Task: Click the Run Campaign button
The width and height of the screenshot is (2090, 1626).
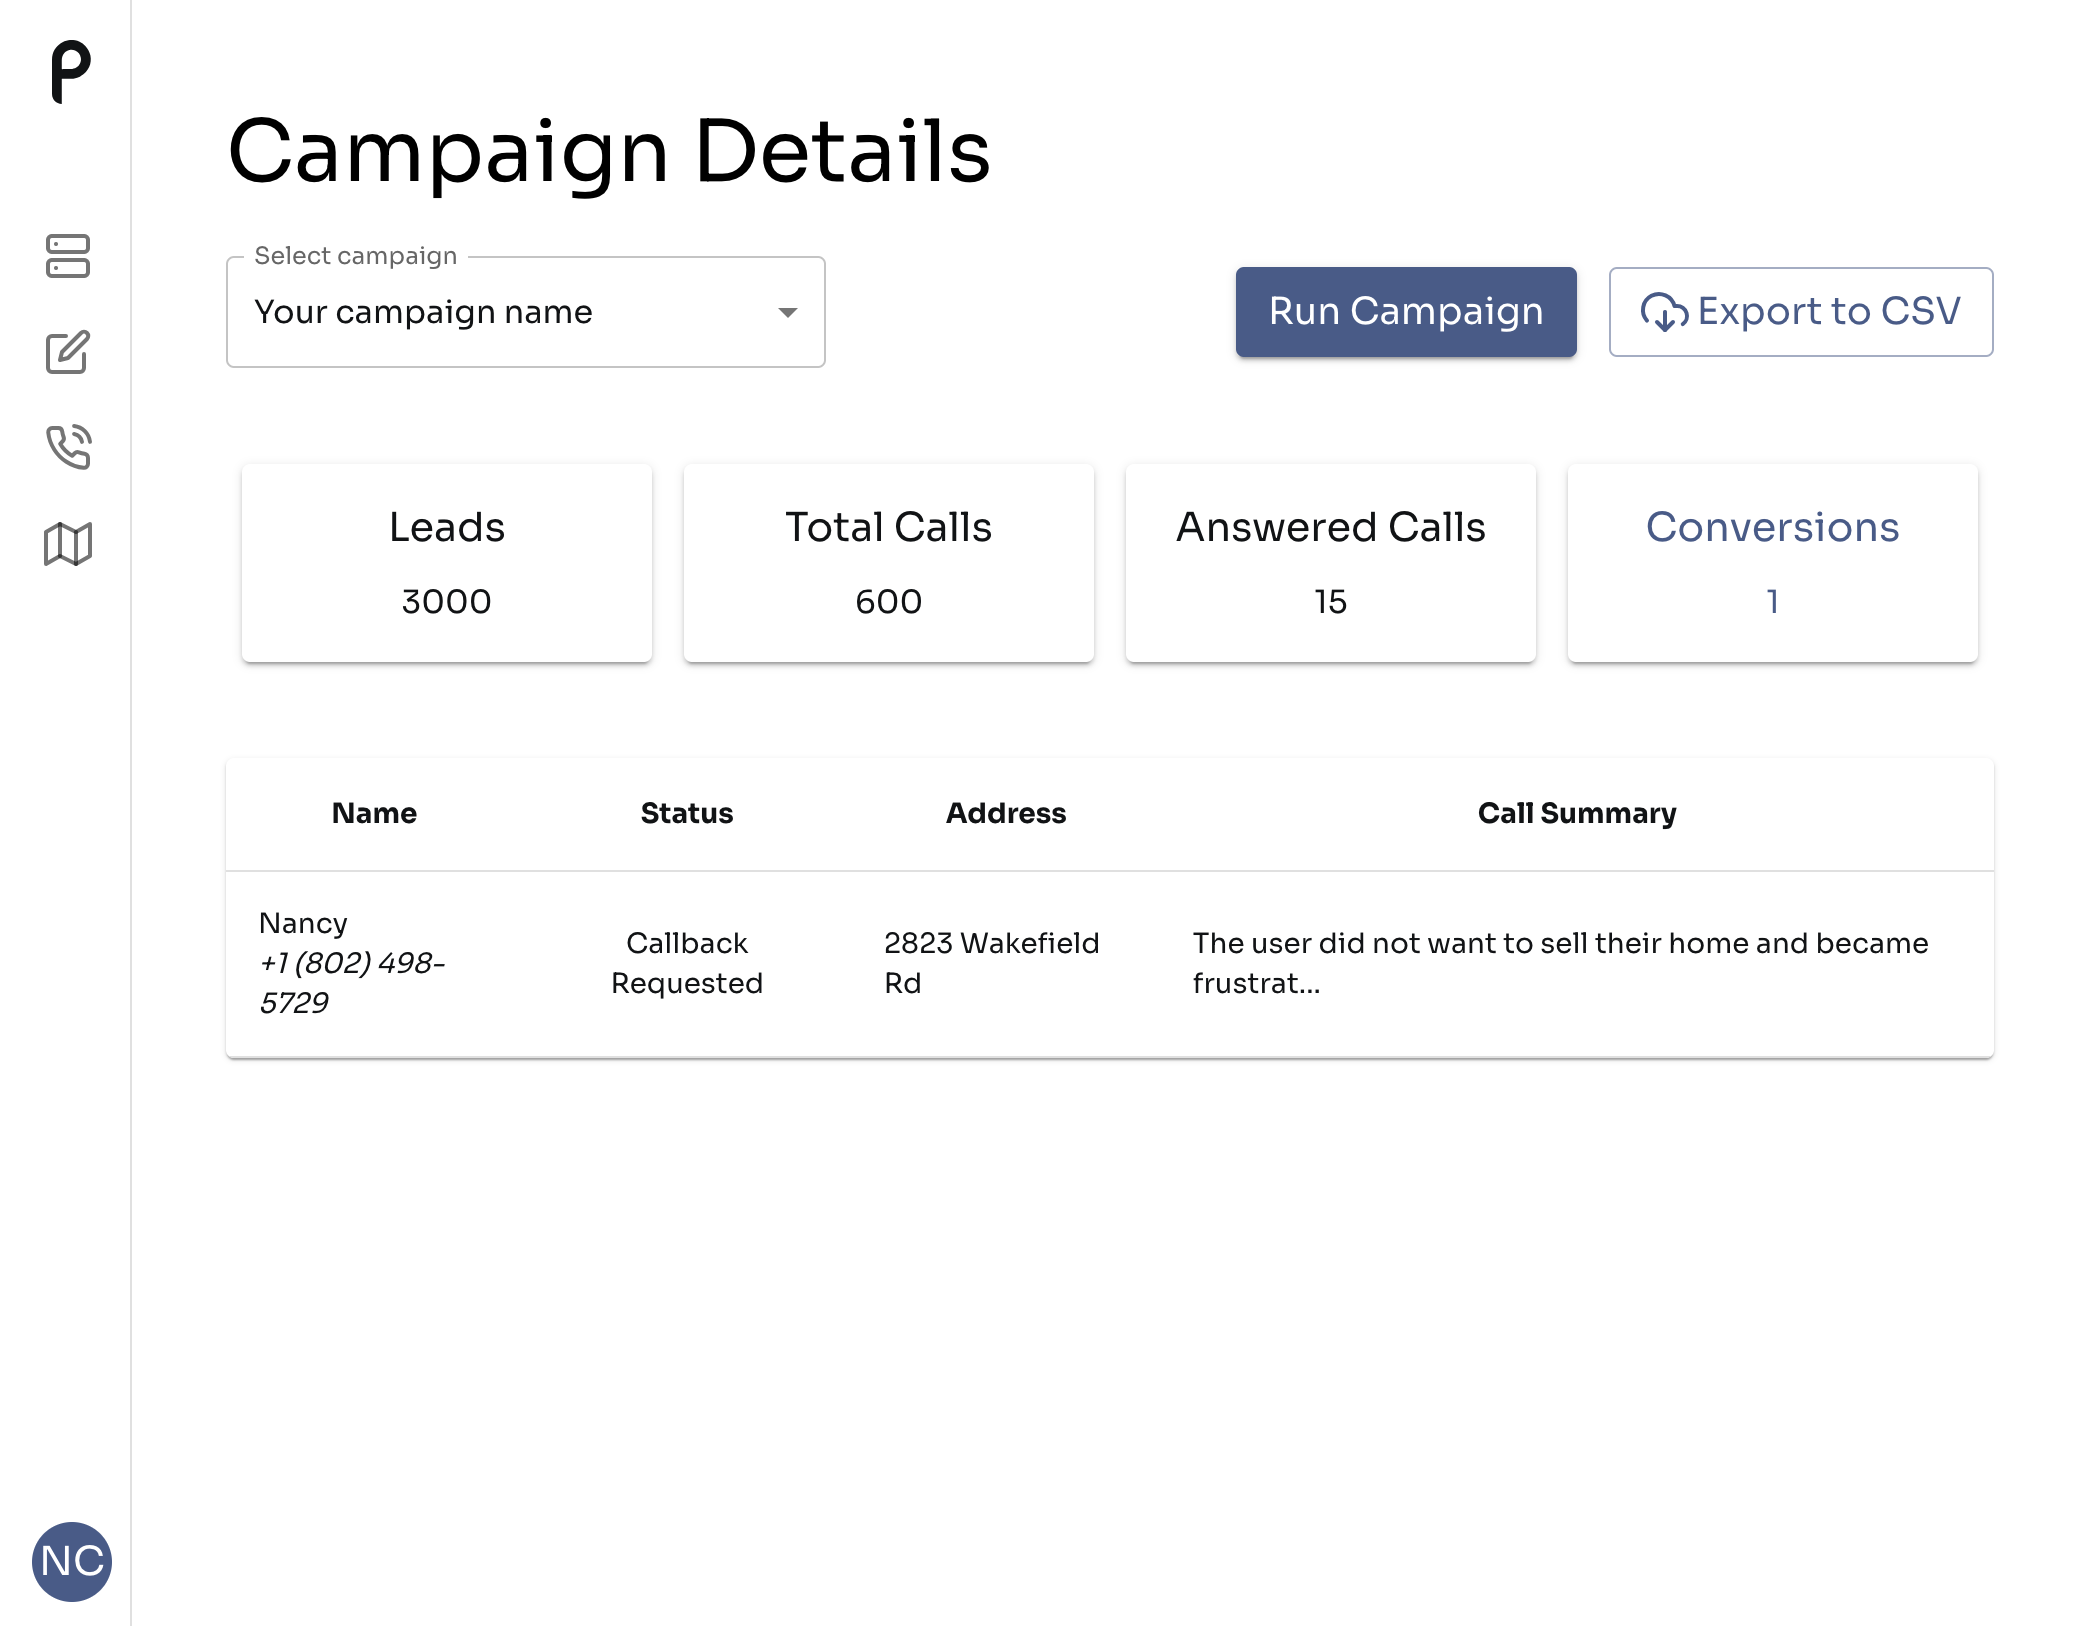Action: coord(1406,312)
